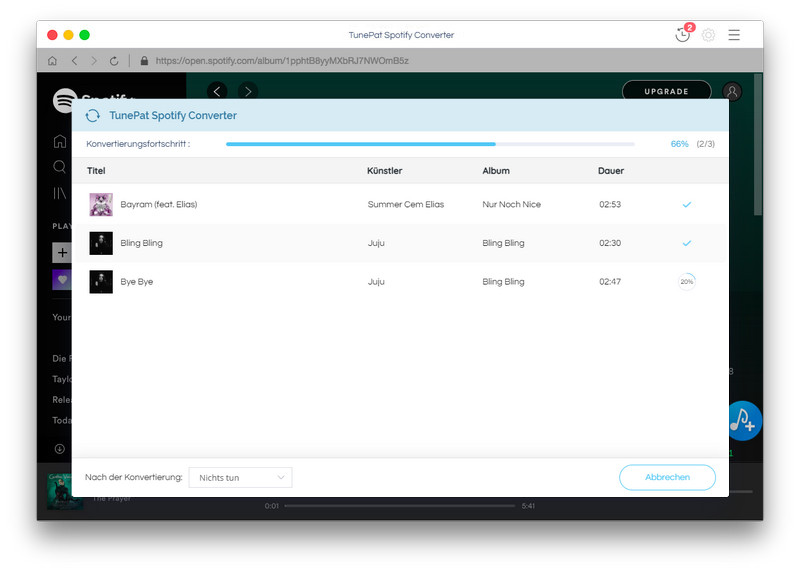Go forward with the toolbar arrow

click(94, 61)
